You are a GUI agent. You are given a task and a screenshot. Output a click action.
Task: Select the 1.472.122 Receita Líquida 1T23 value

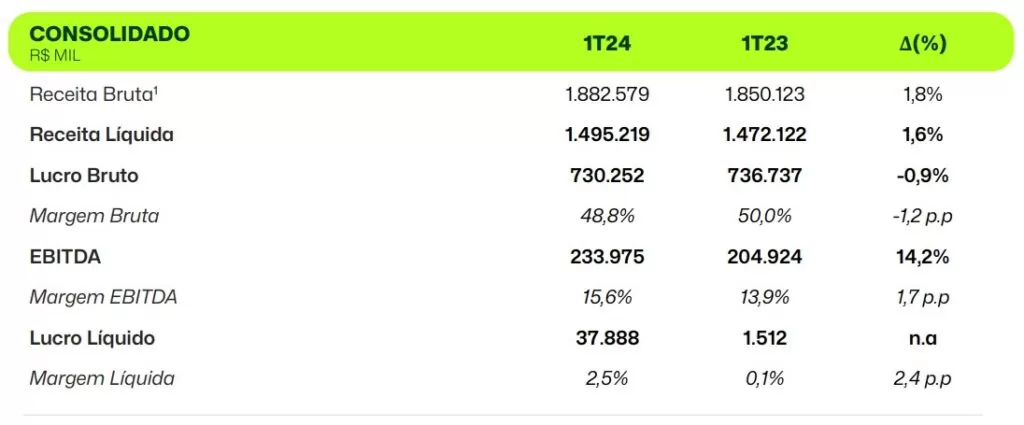(x=765, y=135)
